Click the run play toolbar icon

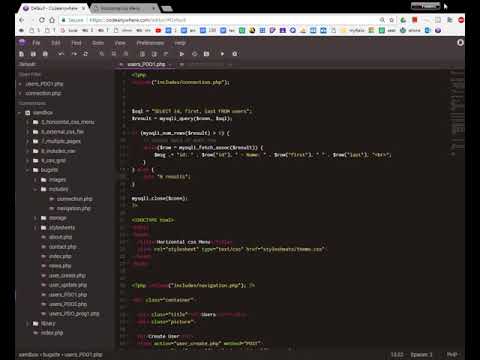(x=182, y=54)
